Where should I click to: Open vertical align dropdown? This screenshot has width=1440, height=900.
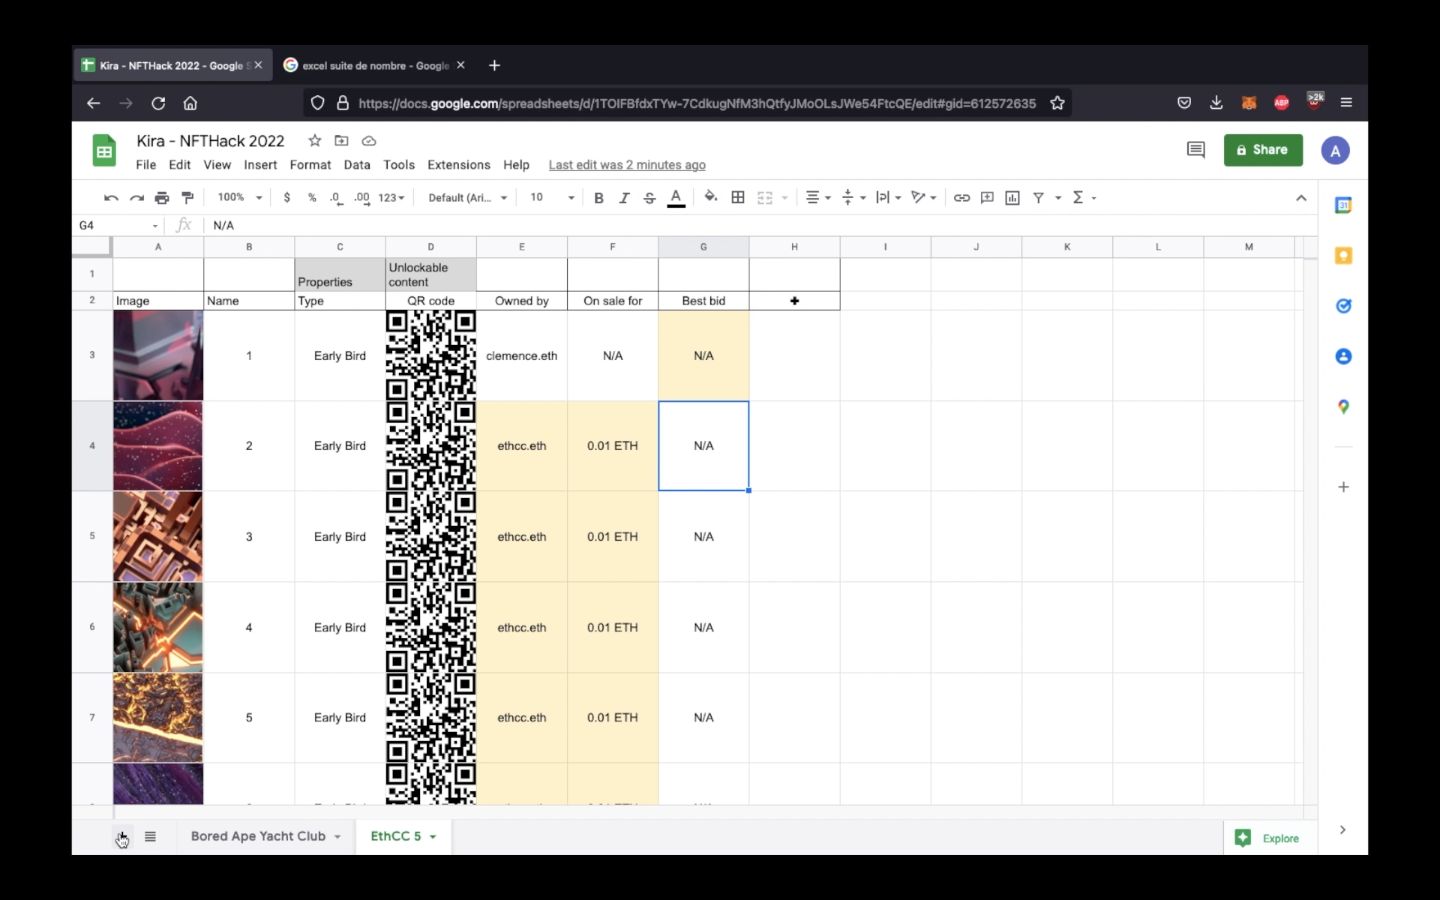(853, 198)
